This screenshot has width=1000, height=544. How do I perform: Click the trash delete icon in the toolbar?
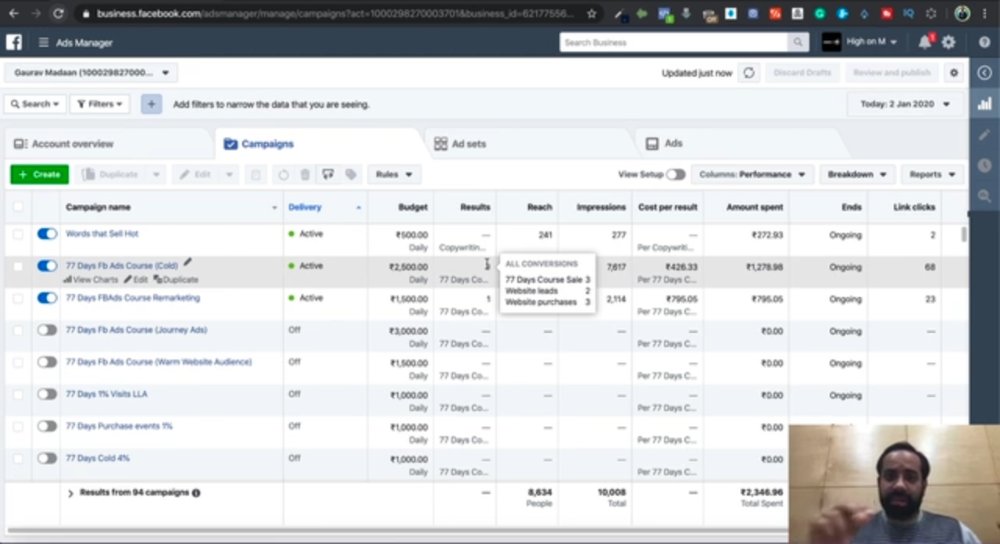coord(305,174)
